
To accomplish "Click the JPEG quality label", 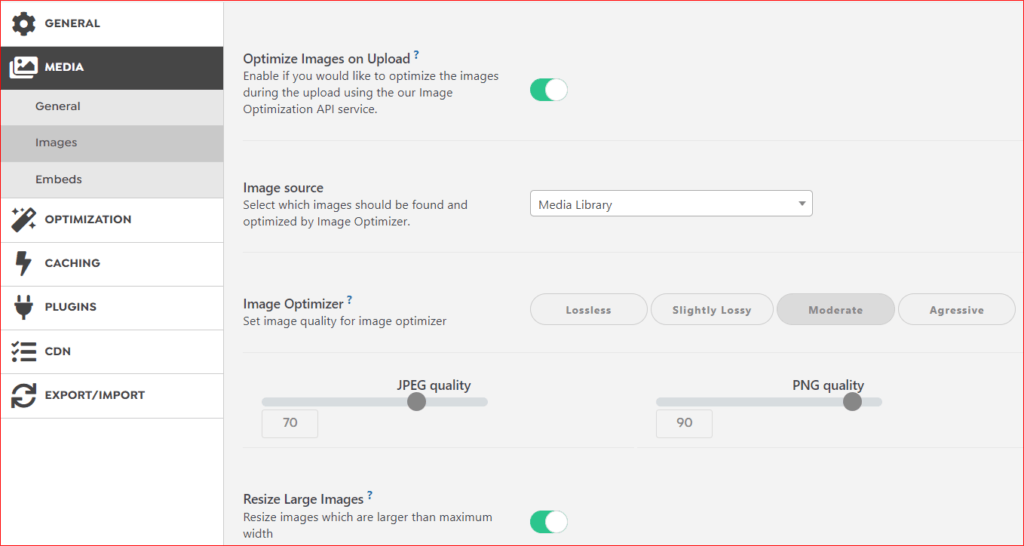I will [x=434, y=385].
